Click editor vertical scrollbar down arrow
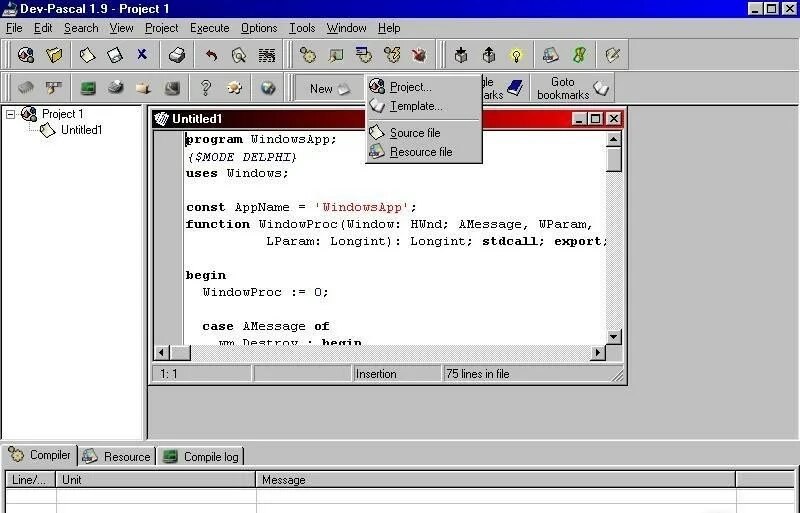 click(613, 336)
